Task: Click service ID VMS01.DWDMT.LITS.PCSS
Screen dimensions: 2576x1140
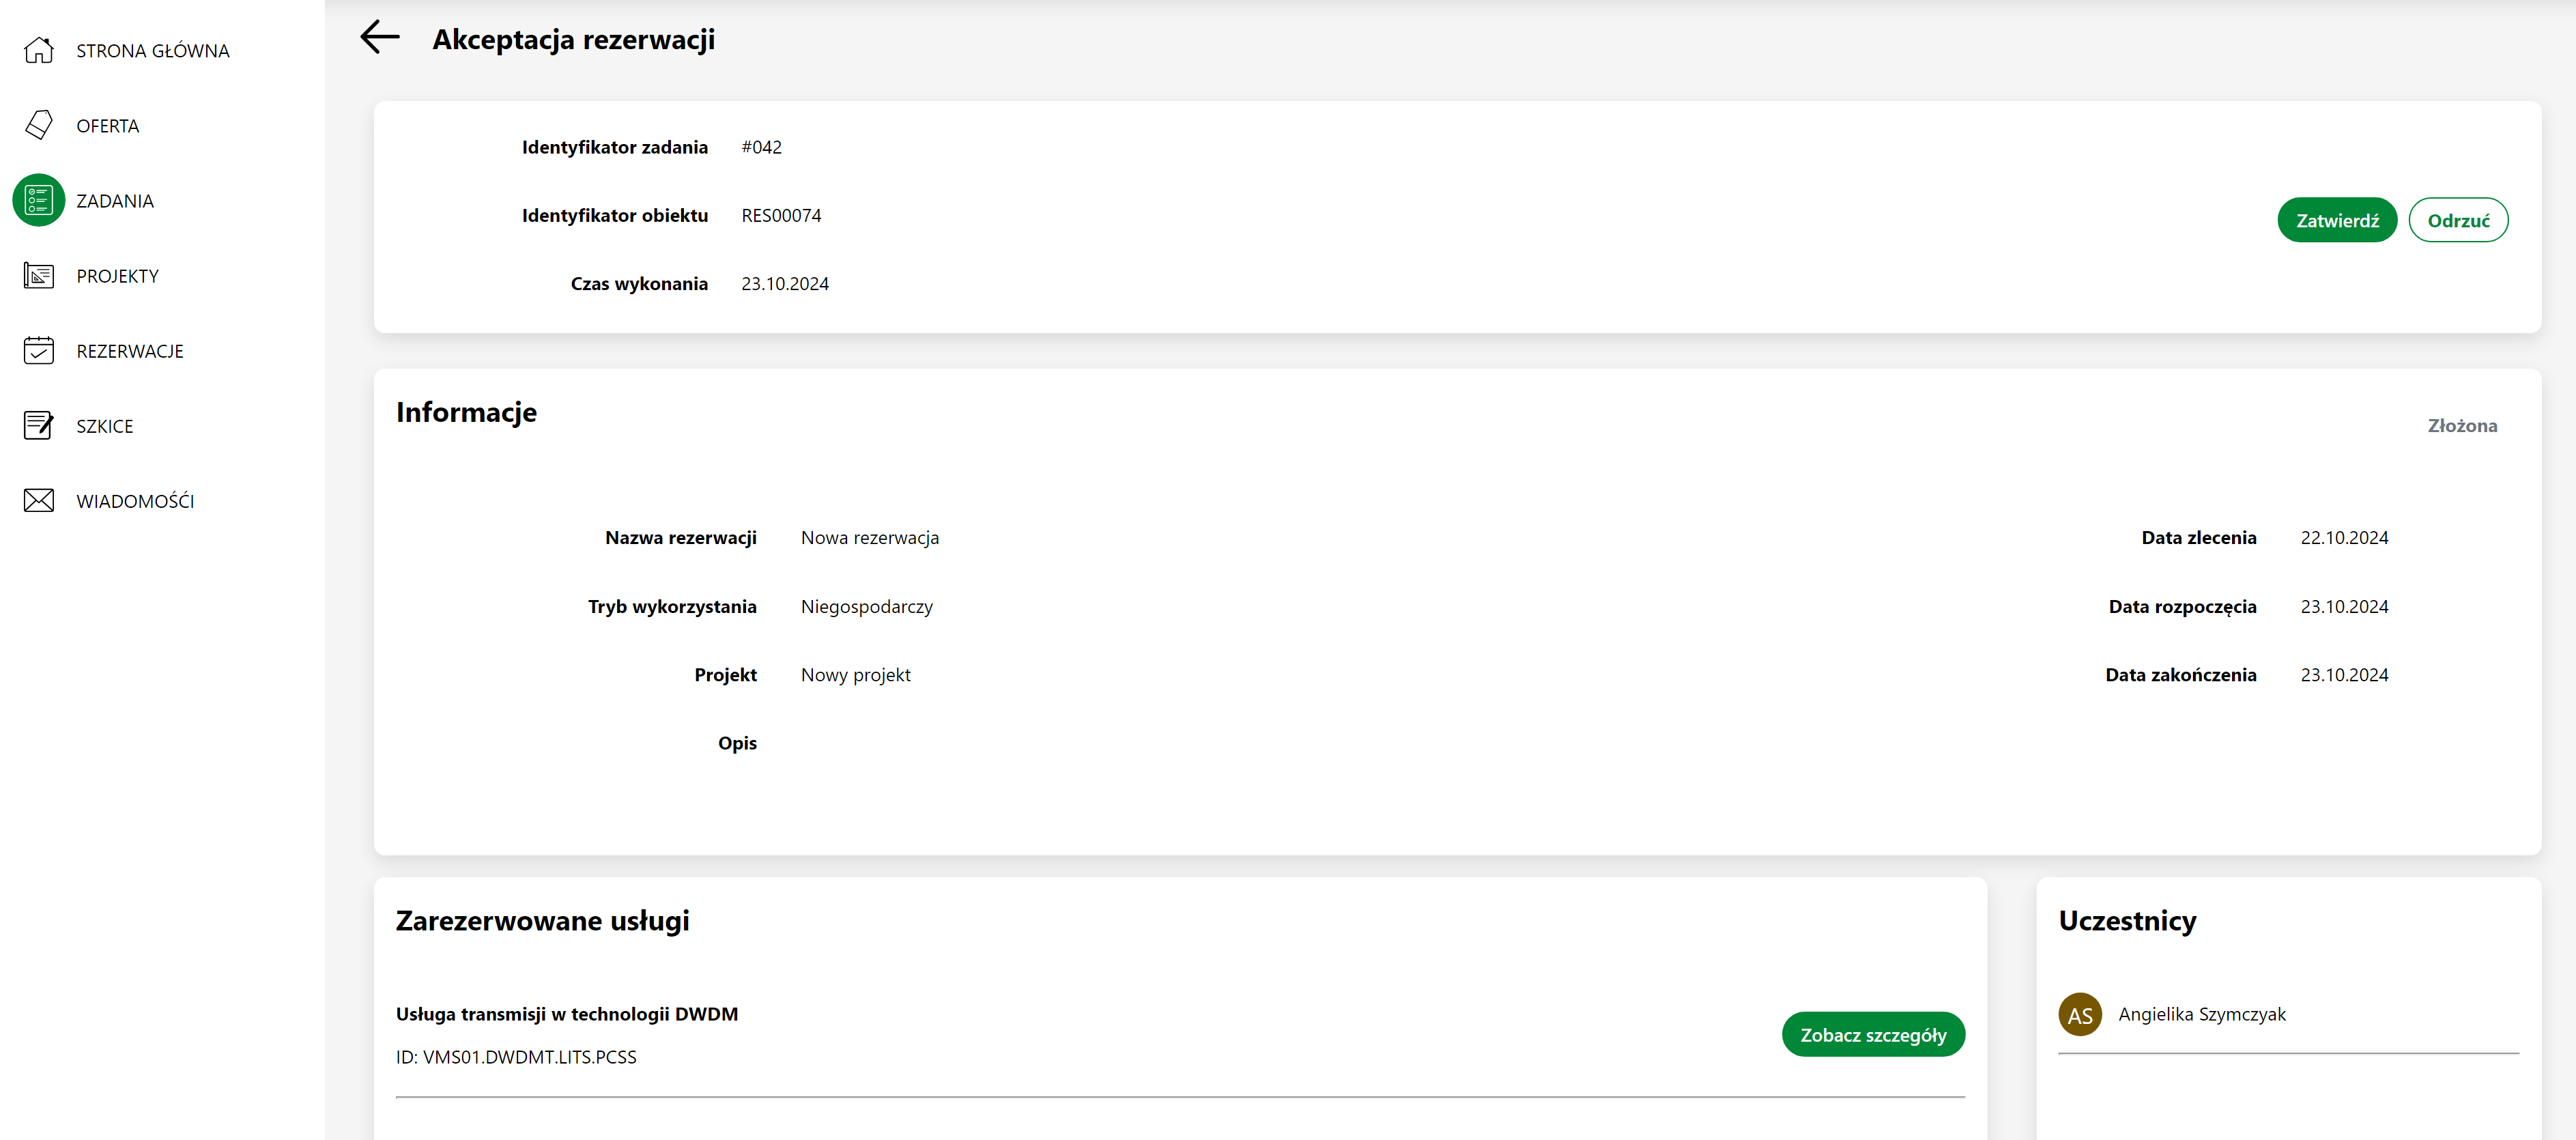Action: (516, 1057)
